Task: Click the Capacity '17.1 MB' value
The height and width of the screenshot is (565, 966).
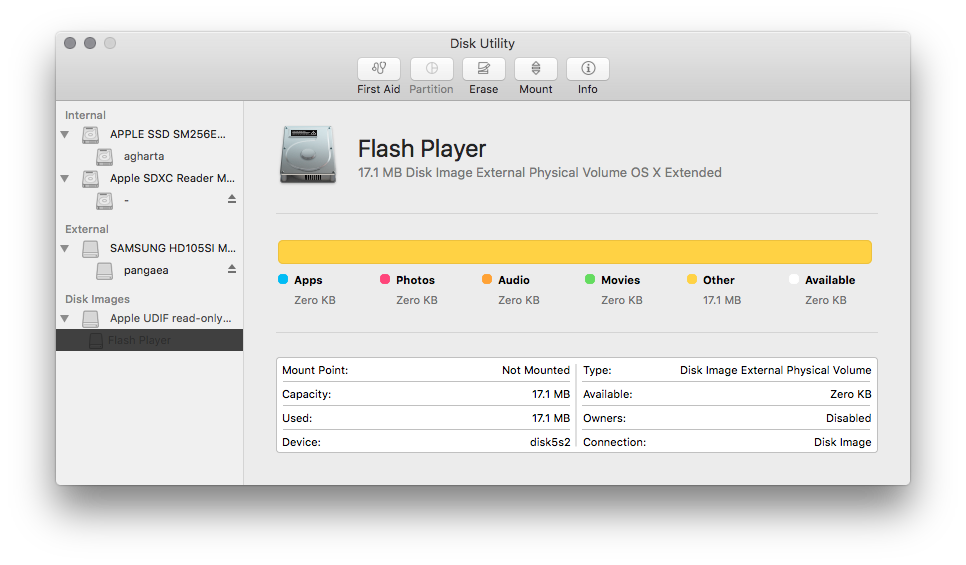Action: click(x=551, y=394)
